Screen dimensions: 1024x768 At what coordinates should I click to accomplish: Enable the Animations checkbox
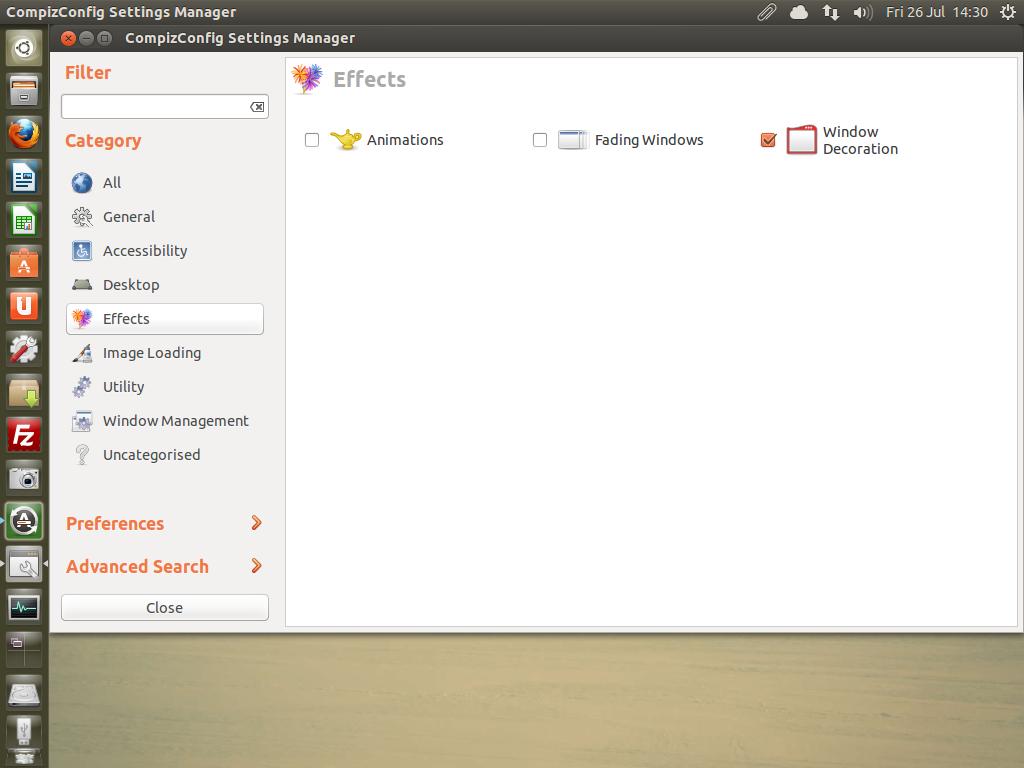tap(312, 140)
